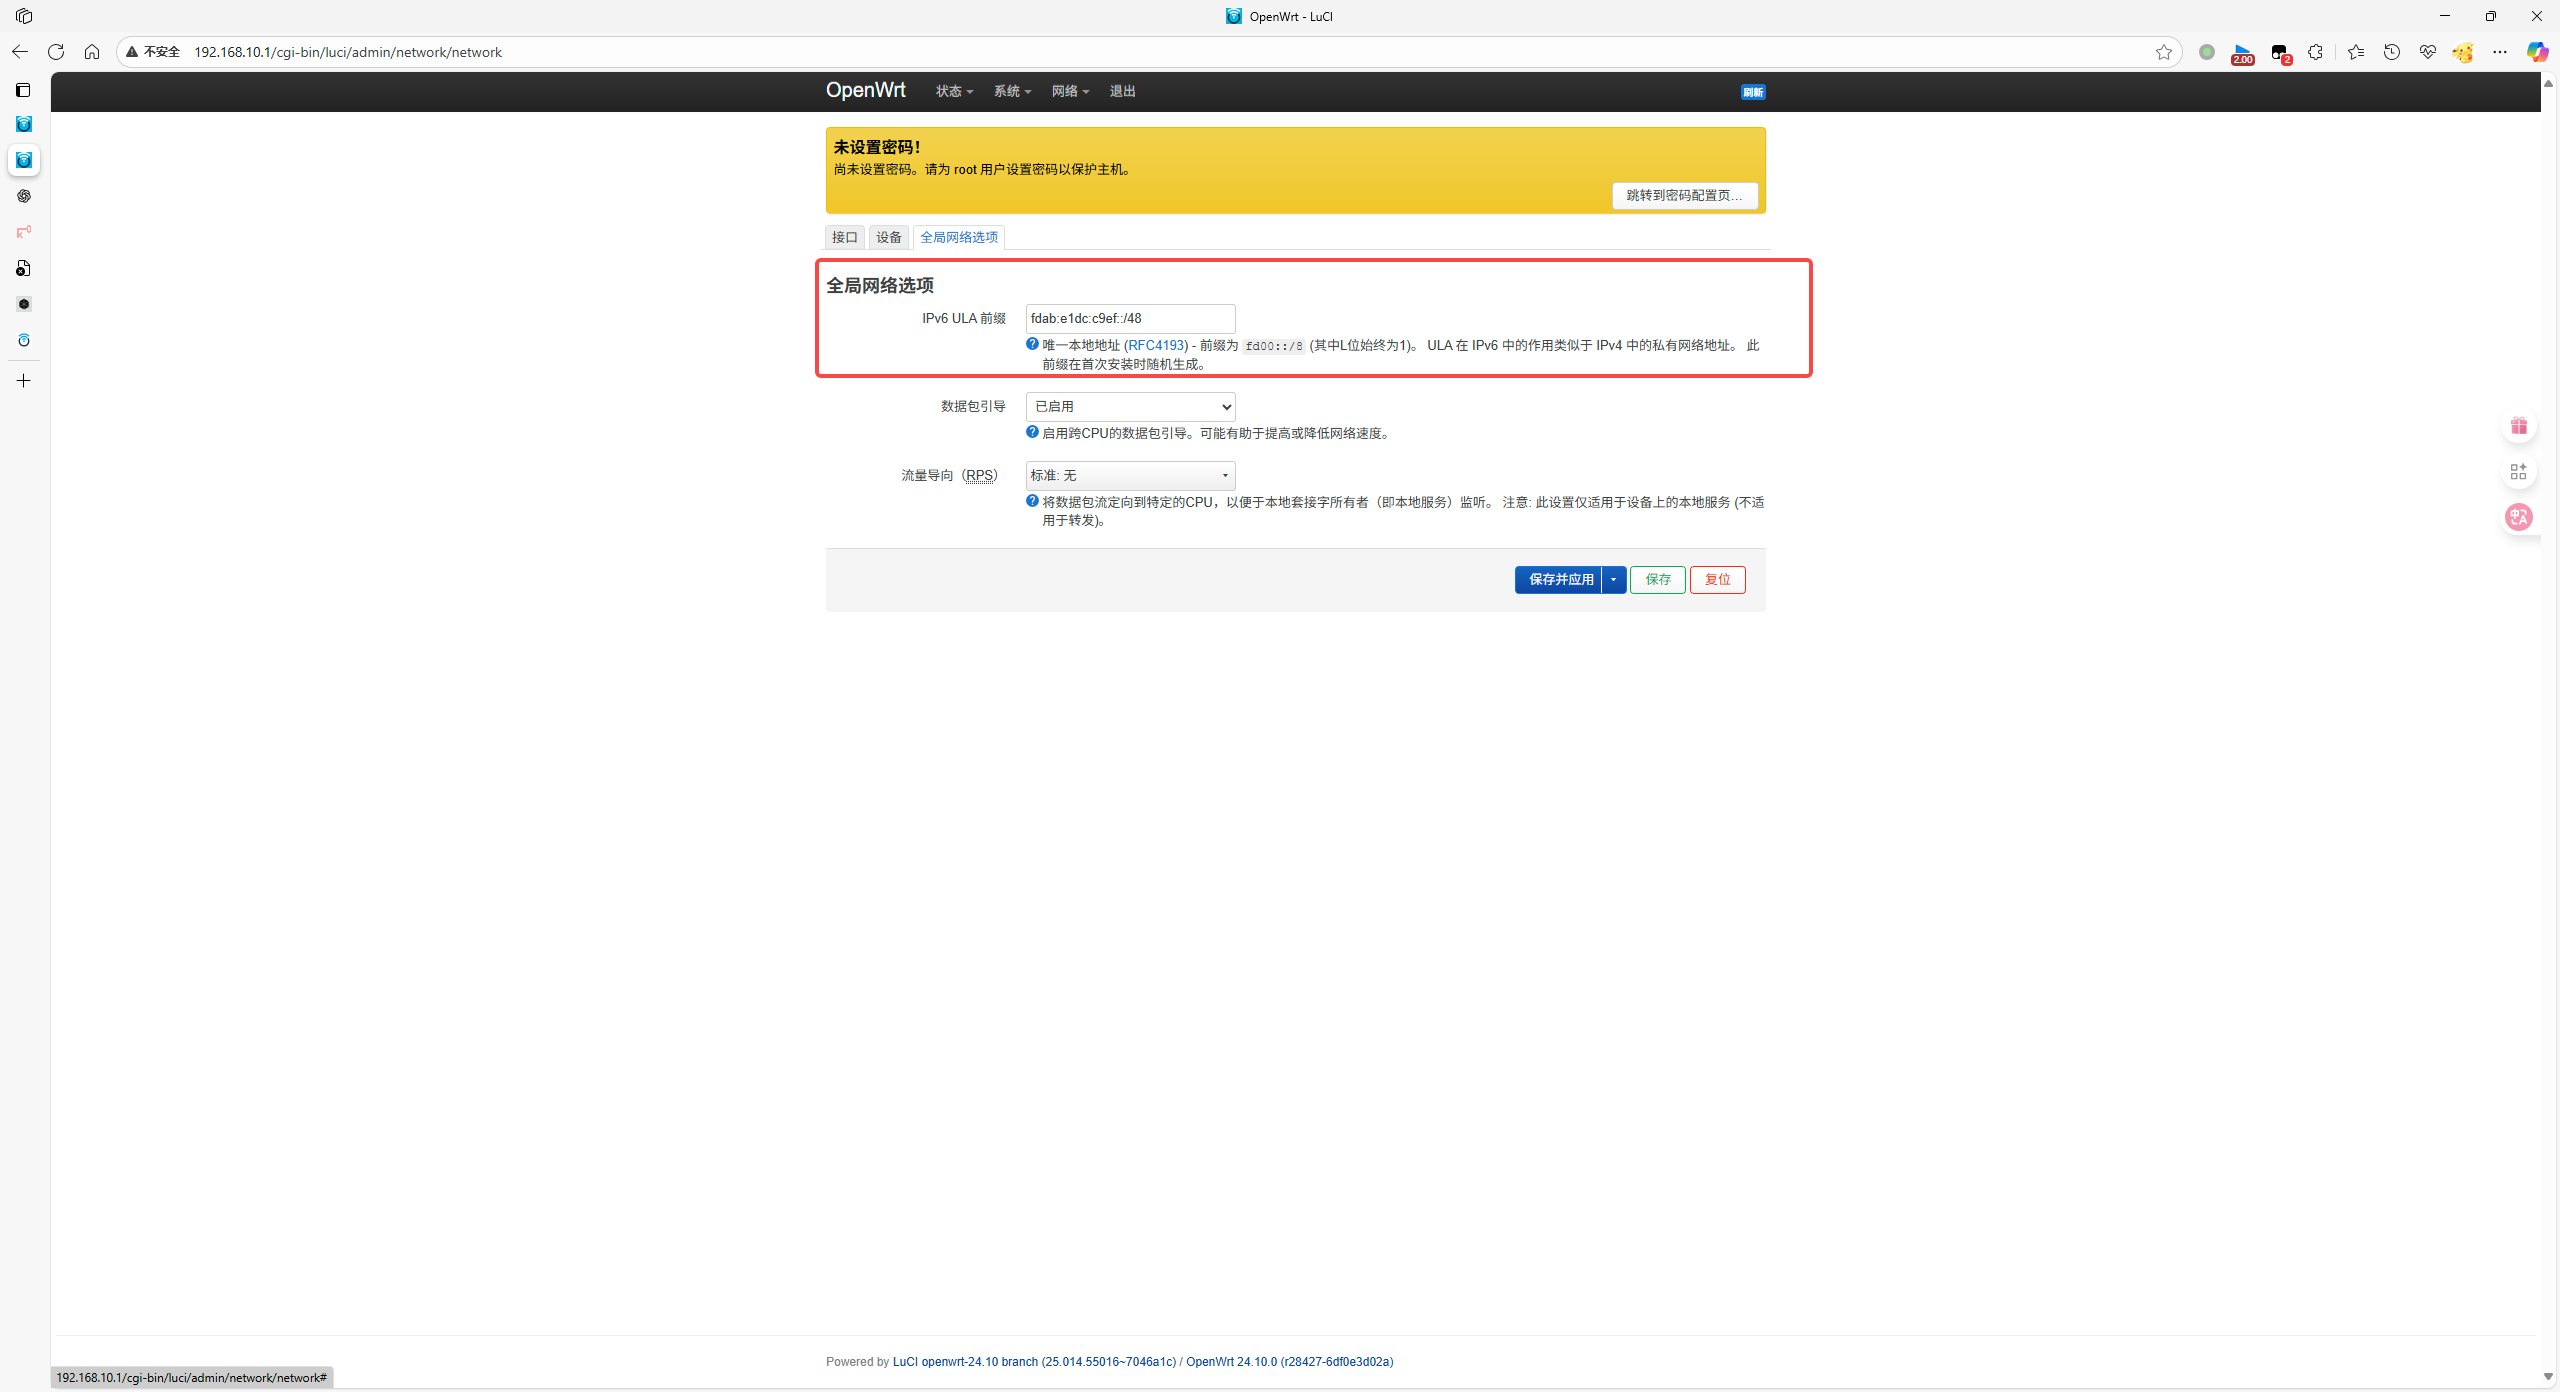Open the browser home page
Image resolution: width=2560 pixels, height=1392 pixels.
point(92,52)
